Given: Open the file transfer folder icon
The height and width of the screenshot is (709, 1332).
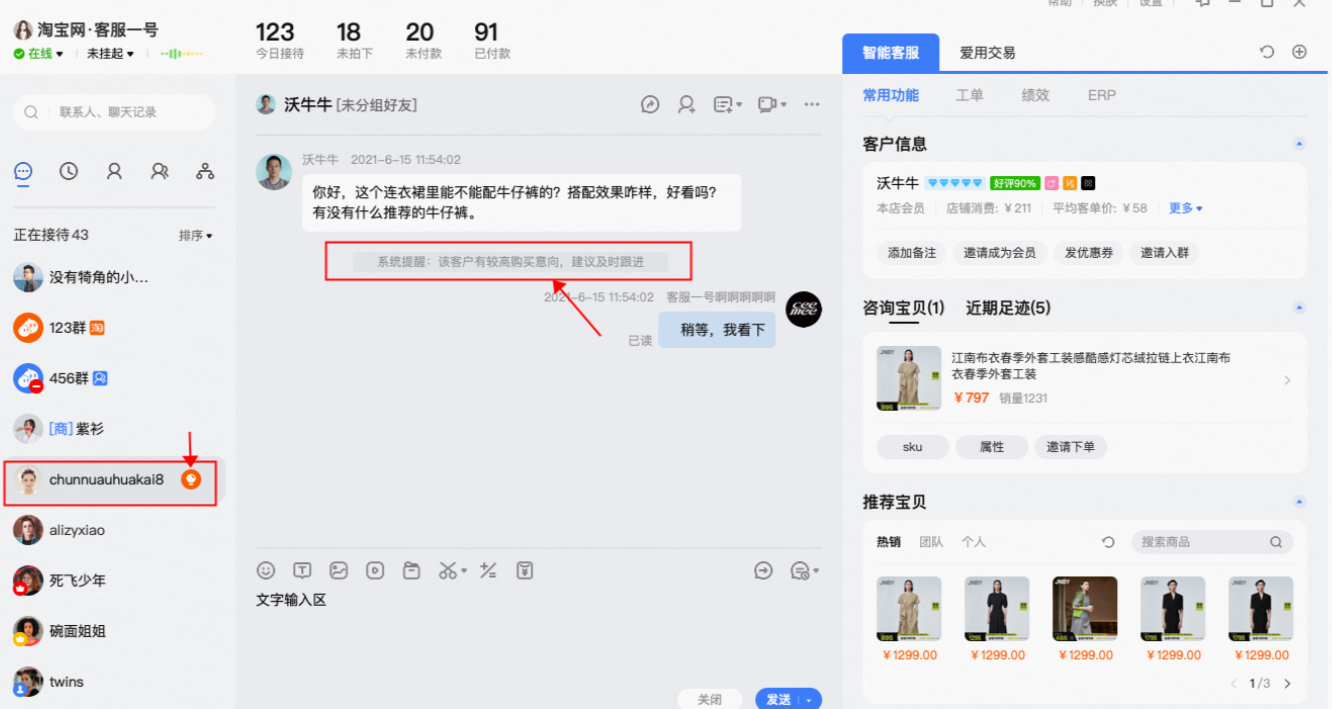Looking at the screenshot, I should [x=411, y=570].
